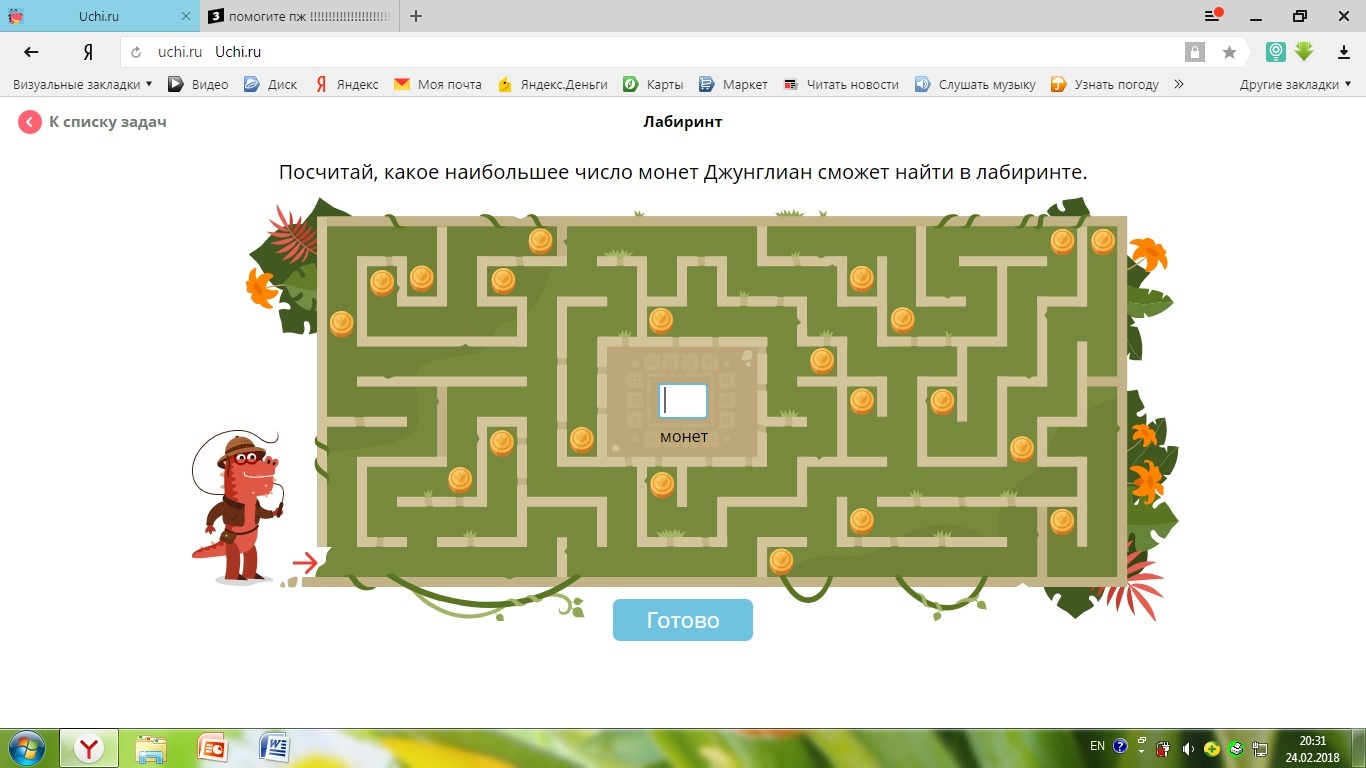Screen dimensions: 1366x768
Task: Open a new tab with the plus button
Action: [x=416, y=16]
